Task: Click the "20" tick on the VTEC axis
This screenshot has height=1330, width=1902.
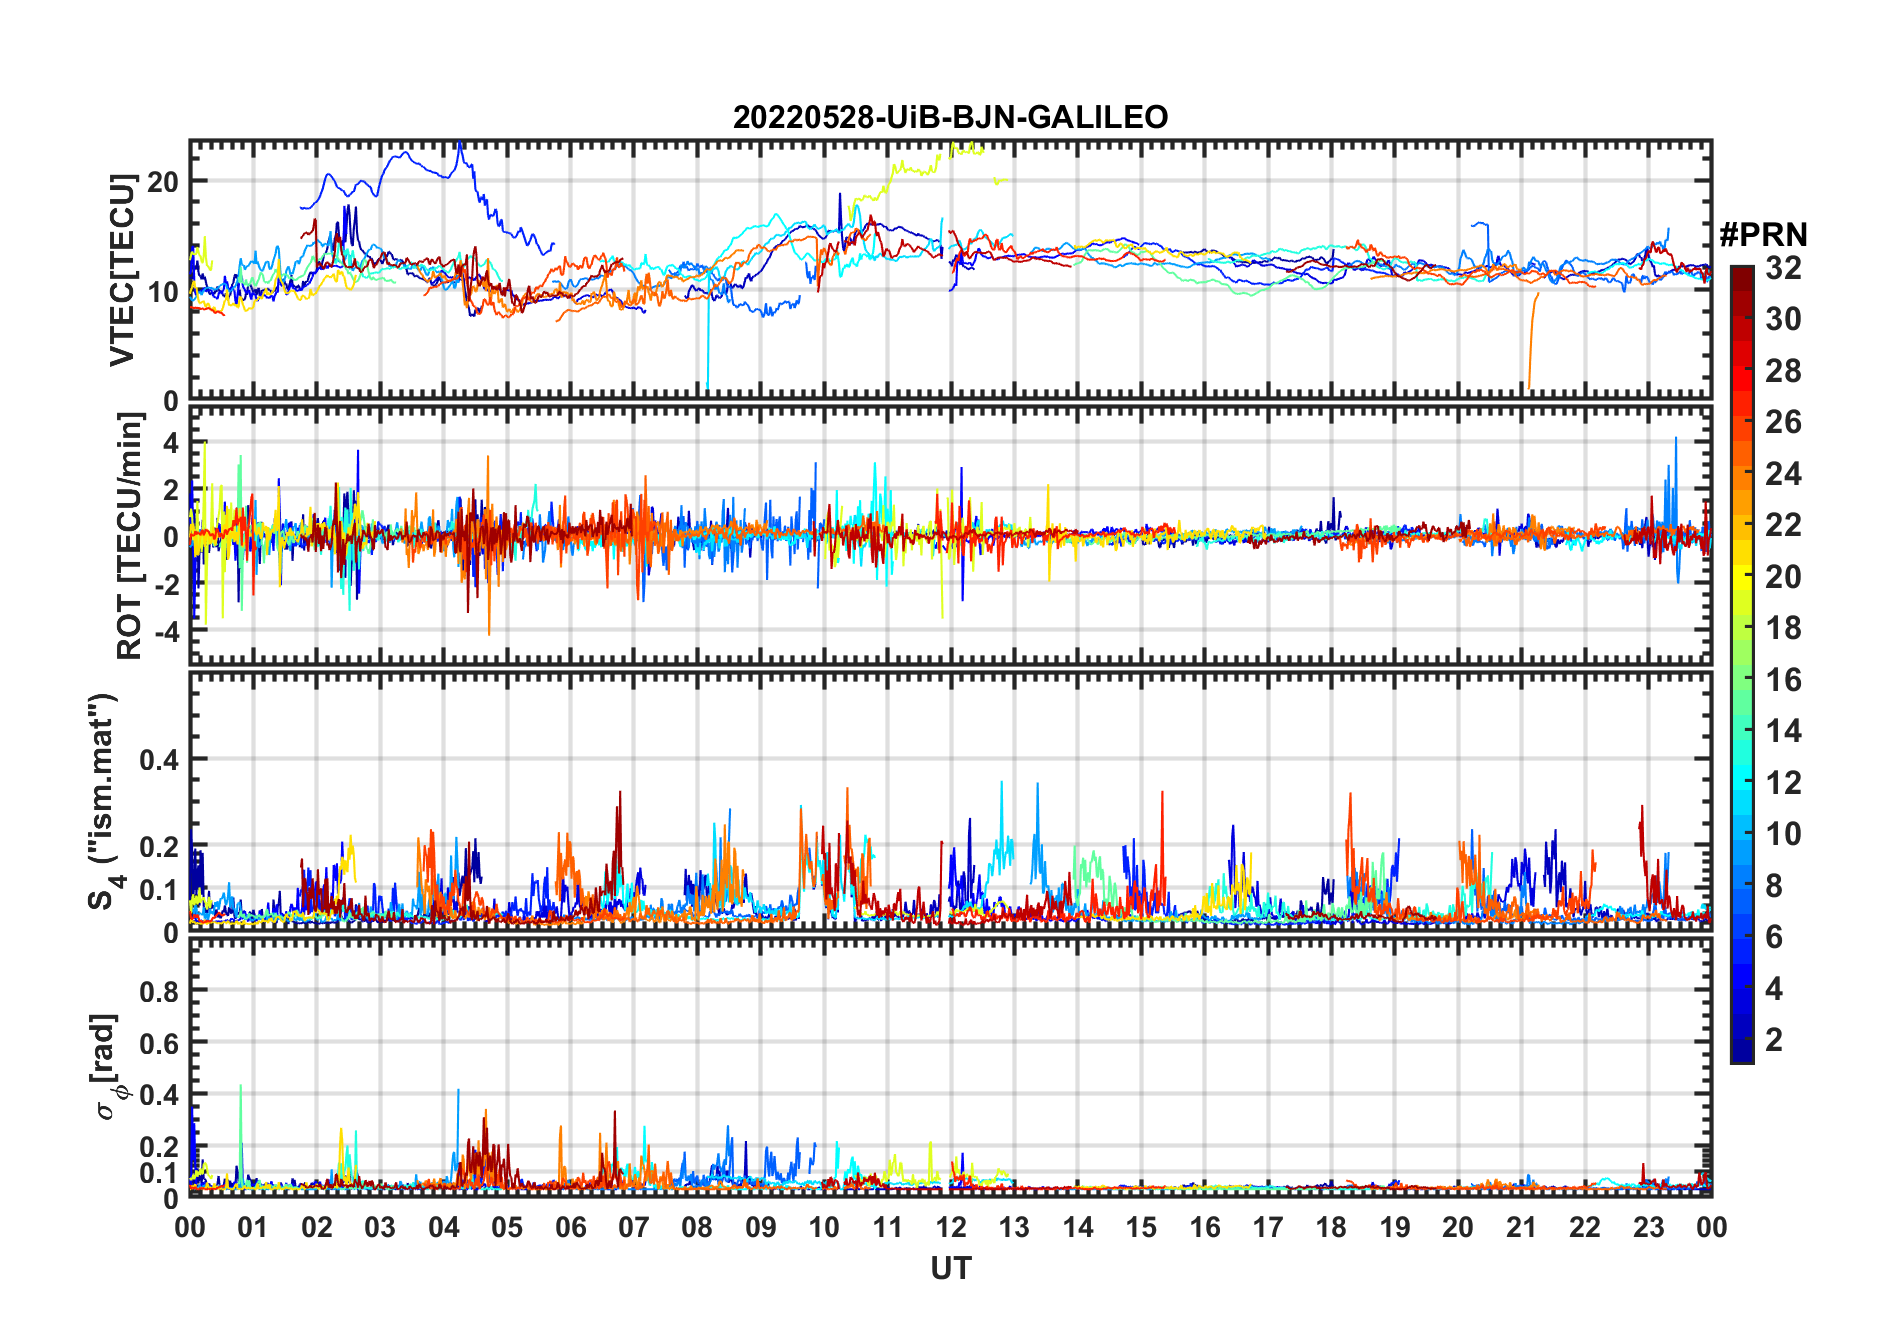Action: (162, 182)
